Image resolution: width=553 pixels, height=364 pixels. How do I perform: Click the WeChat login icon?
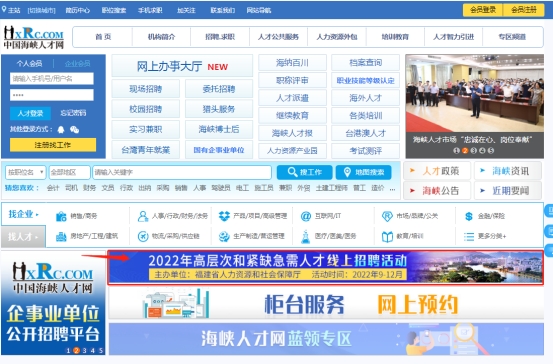click(x=74, y=130)
